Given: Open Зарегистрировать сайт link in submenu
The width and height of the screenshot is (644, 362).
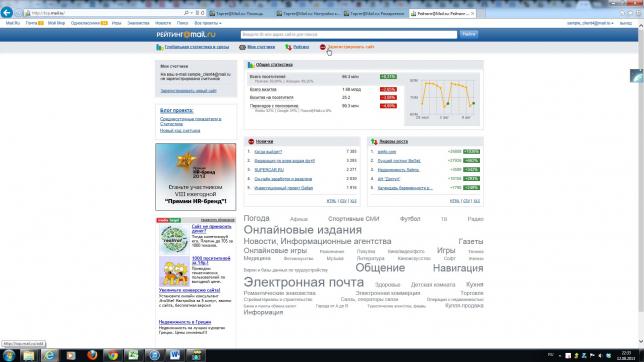Looking at the screenshot, I should (x=351, y=47).
